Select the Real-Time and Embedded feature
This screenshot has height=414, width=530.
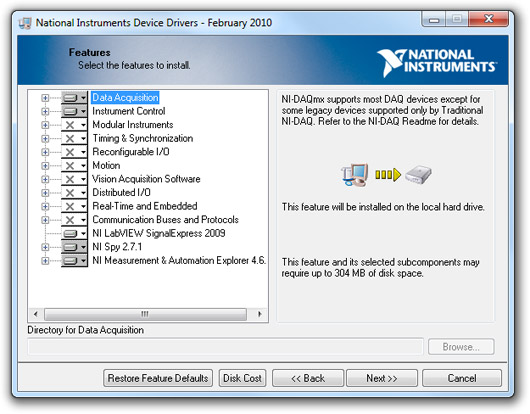[x=145, y=206]
